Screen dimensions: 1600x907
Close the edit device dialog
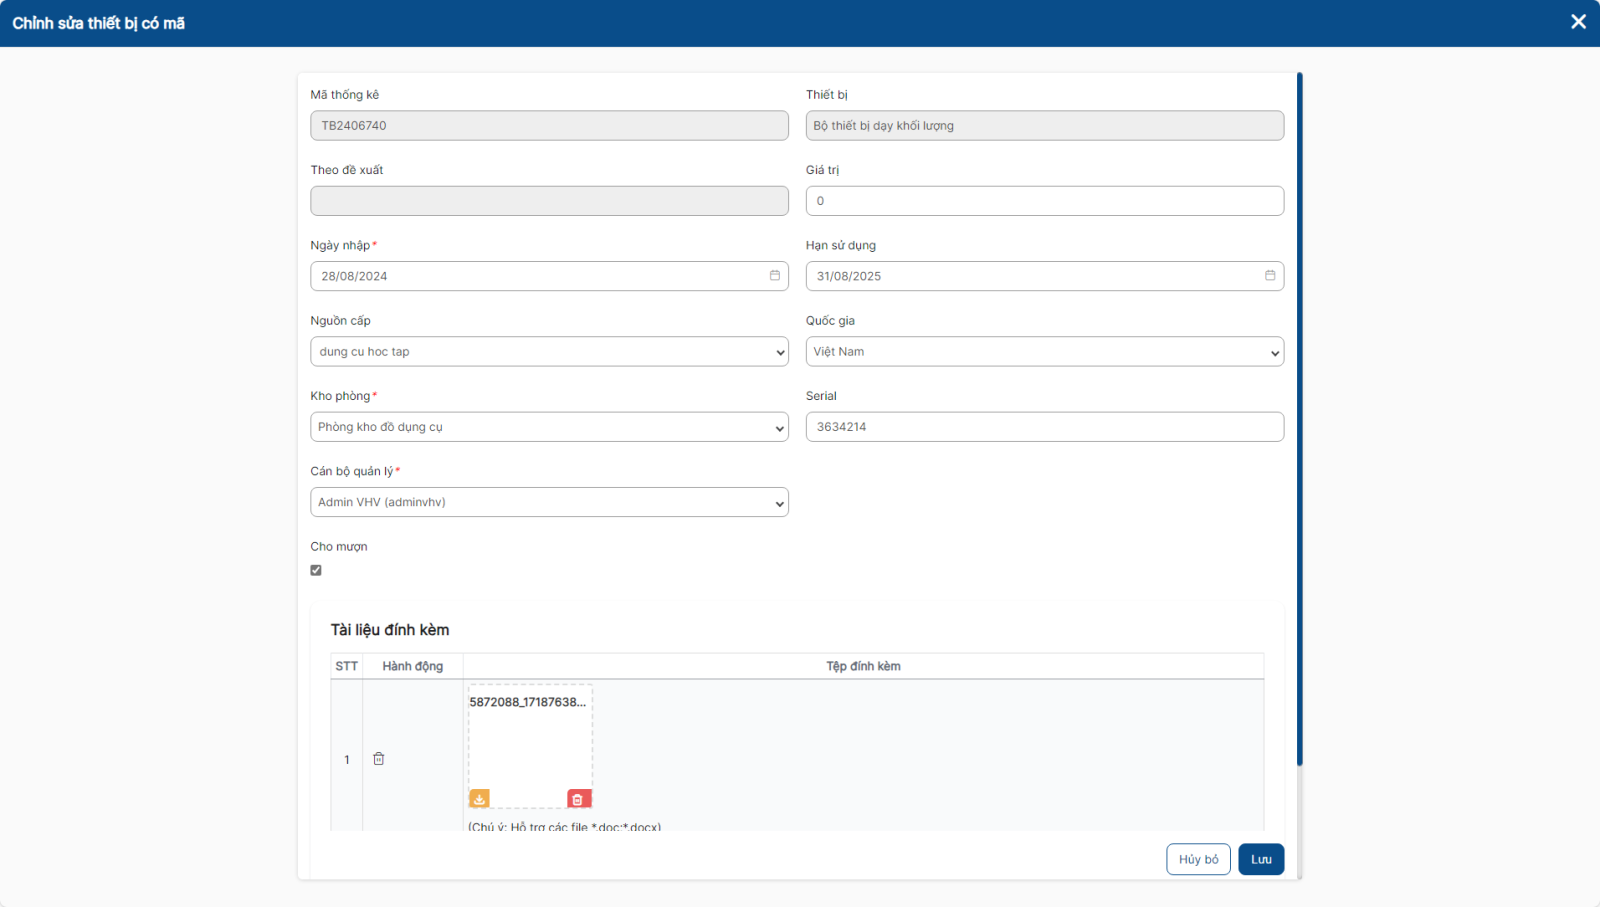(1578, 22)
